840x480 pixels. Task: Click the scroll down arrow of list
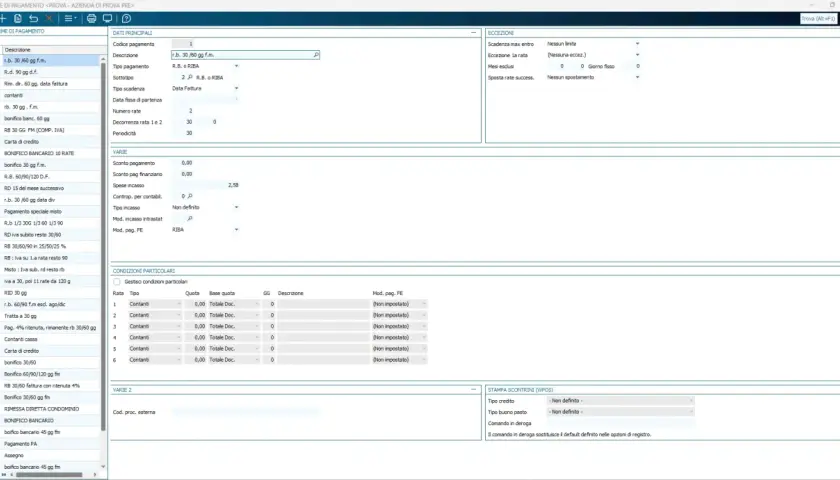(103, 467)
